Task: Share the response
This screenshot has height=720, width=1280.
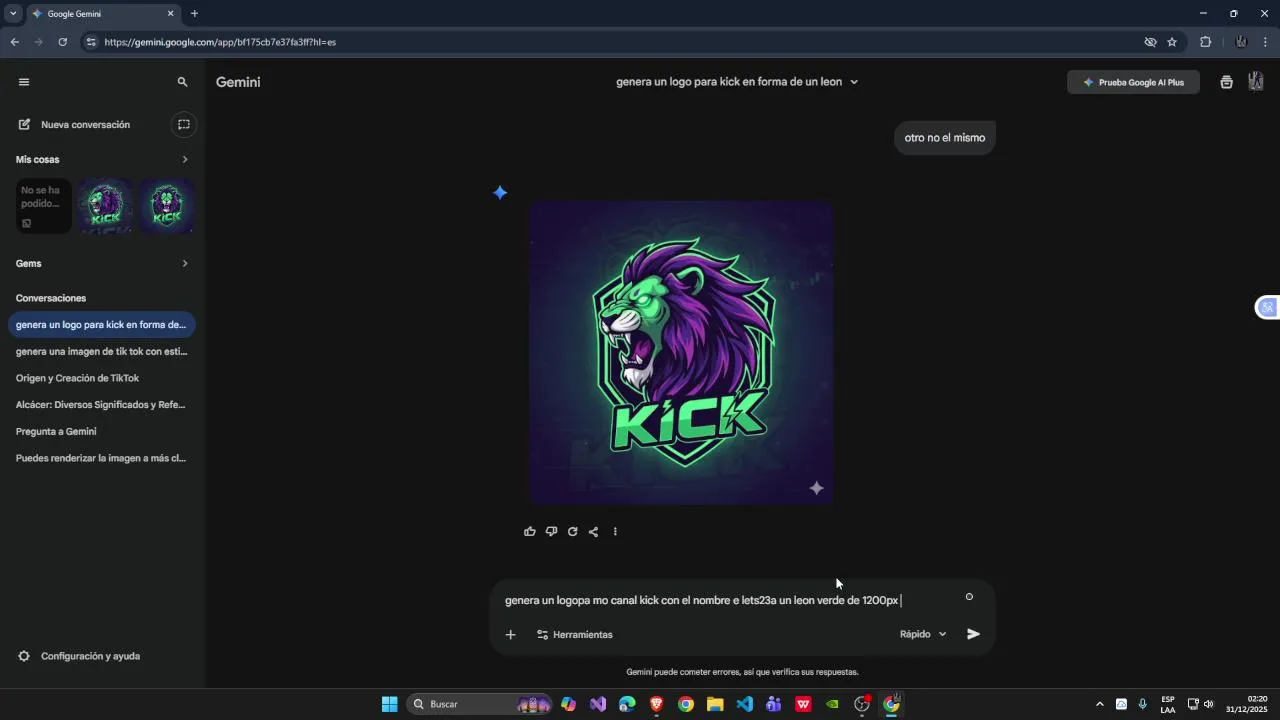Action: coord(593,532)
